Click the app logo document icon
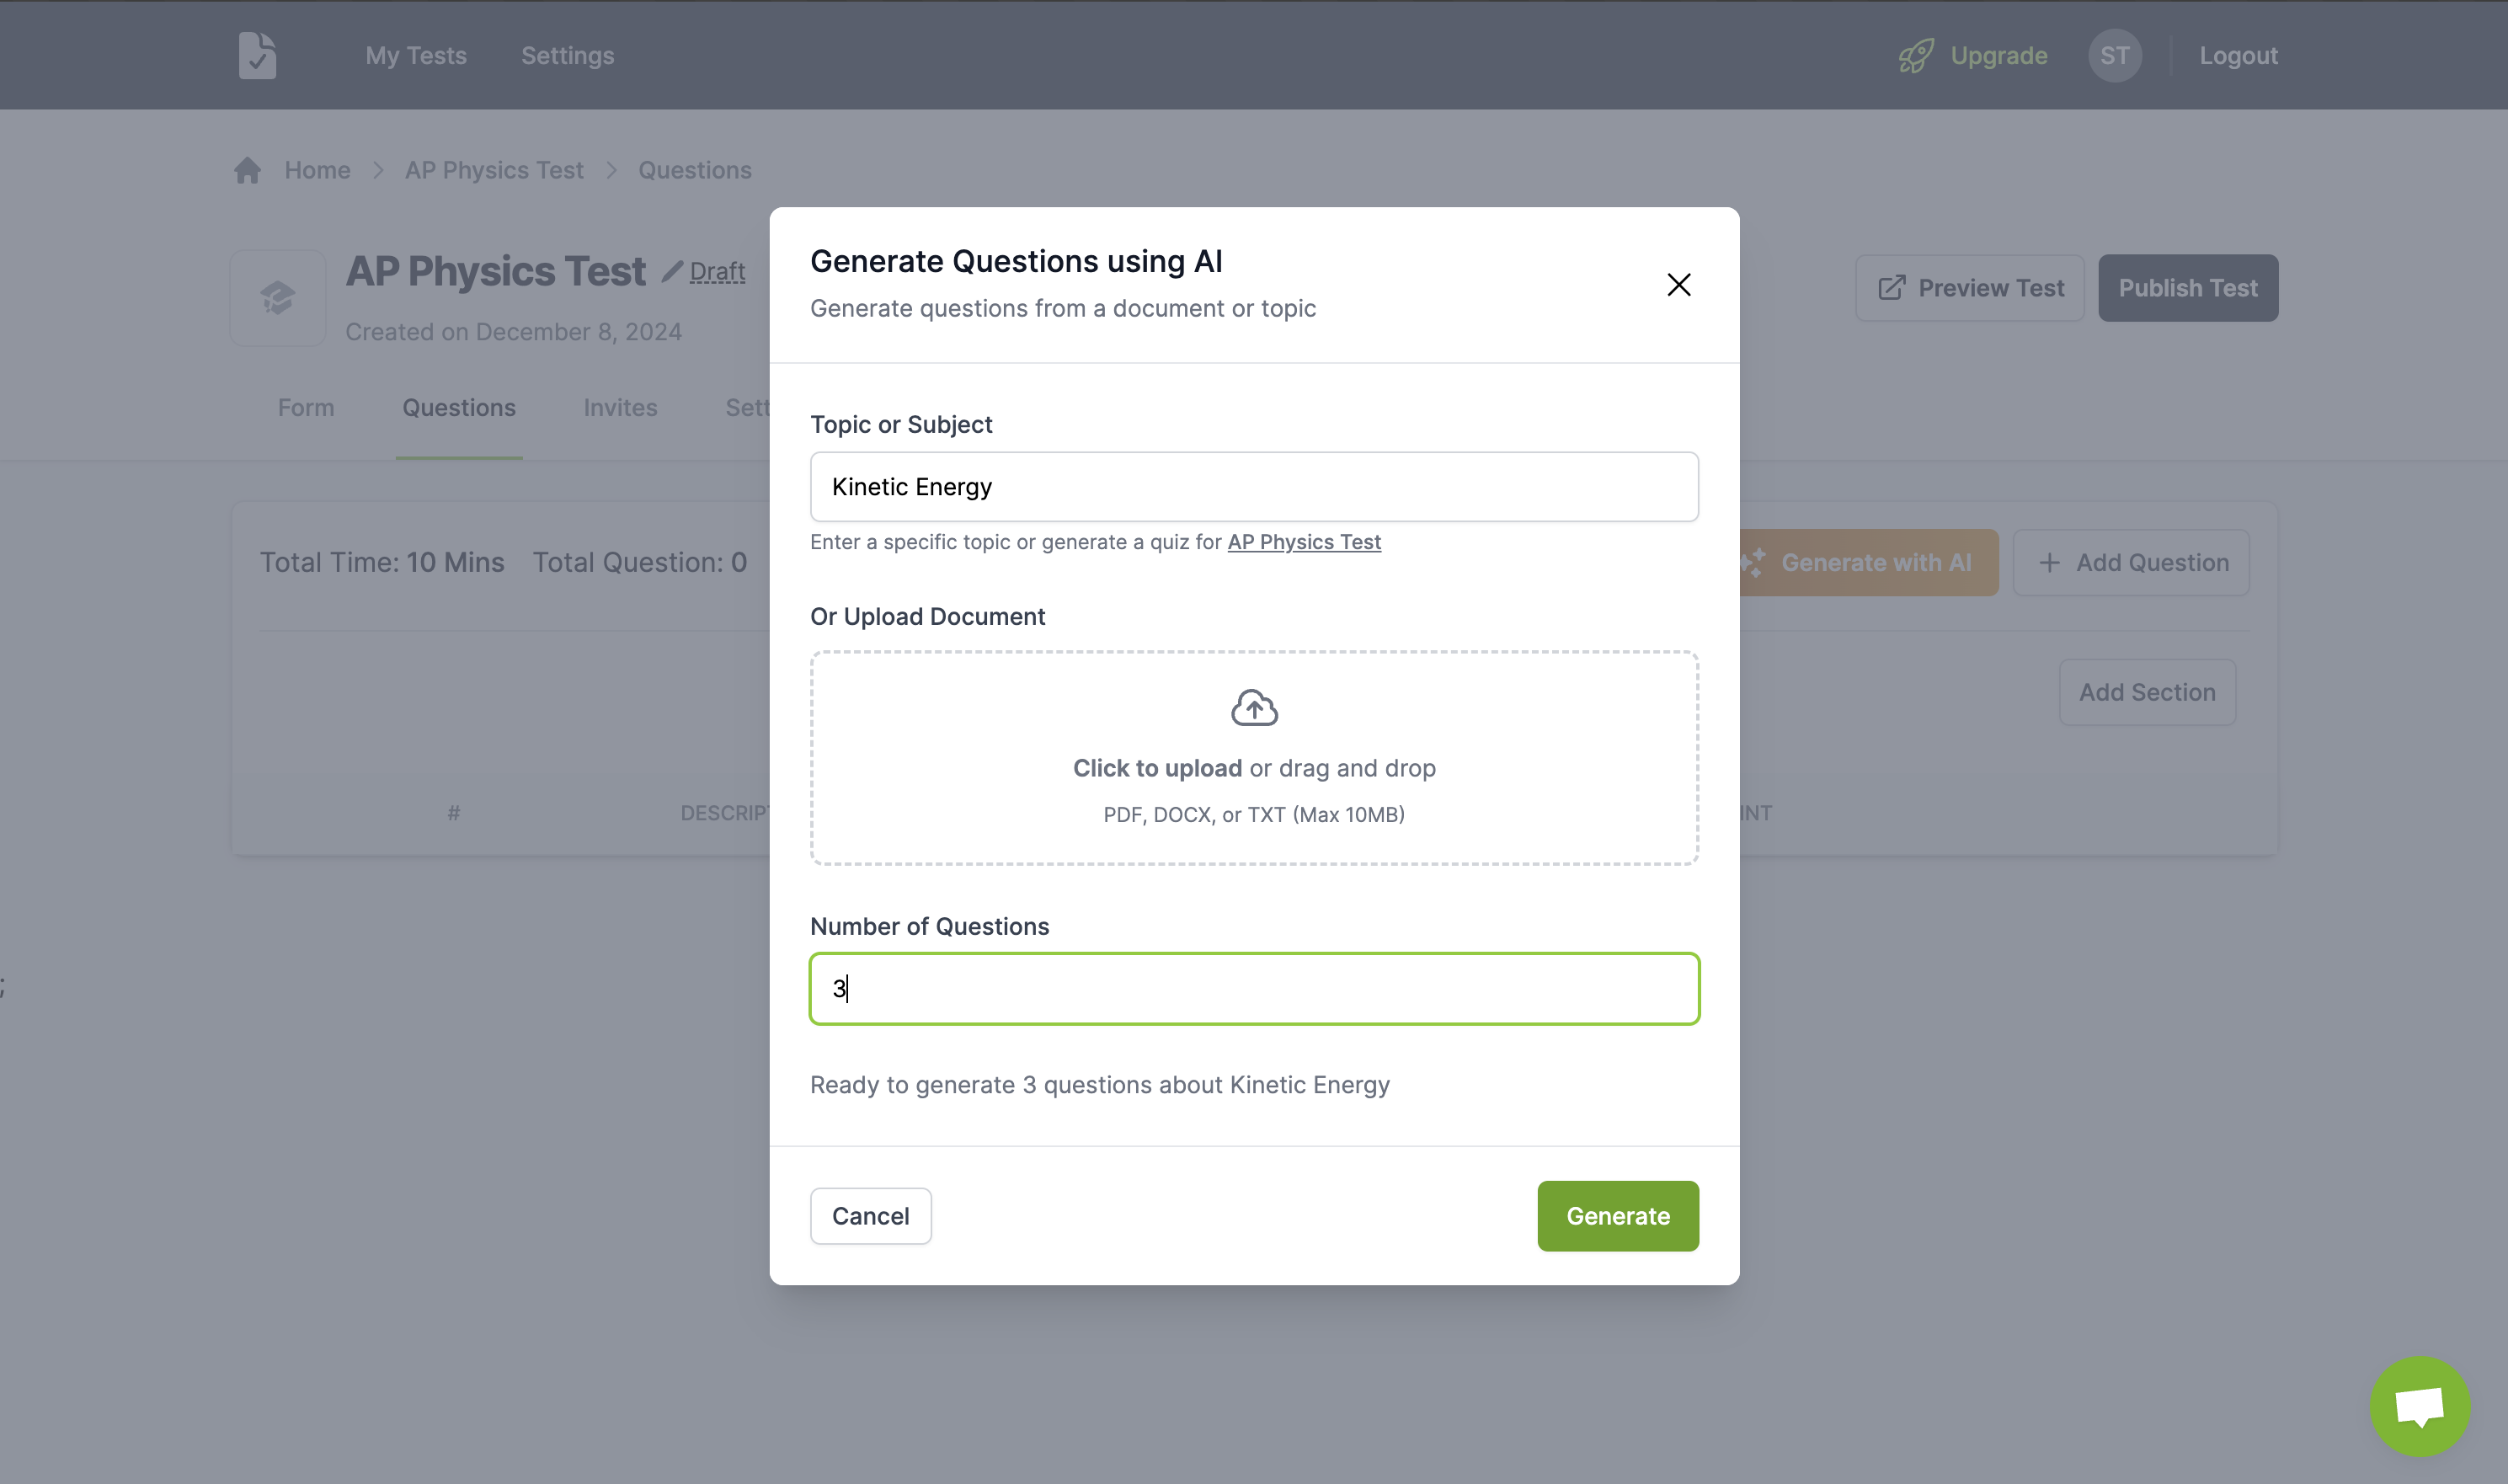The width and height of the screenshot is (2508, 1484). click(257, 55)
